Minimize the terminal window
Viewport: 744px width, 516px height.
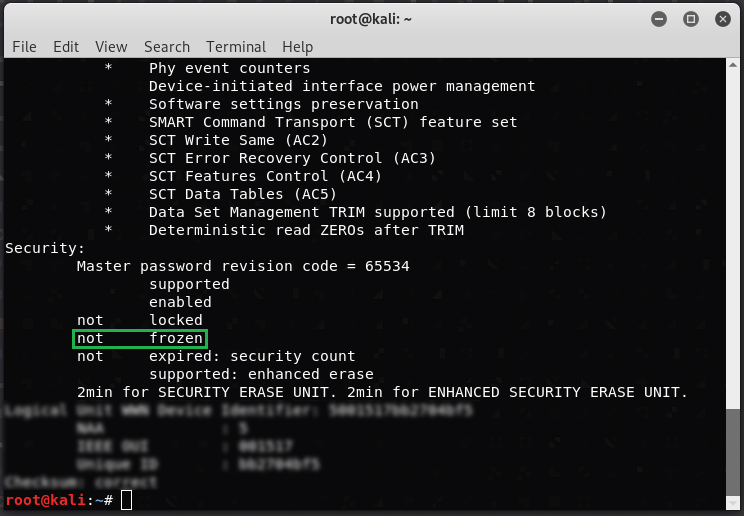pyautogui.click(x=659, y=19)
